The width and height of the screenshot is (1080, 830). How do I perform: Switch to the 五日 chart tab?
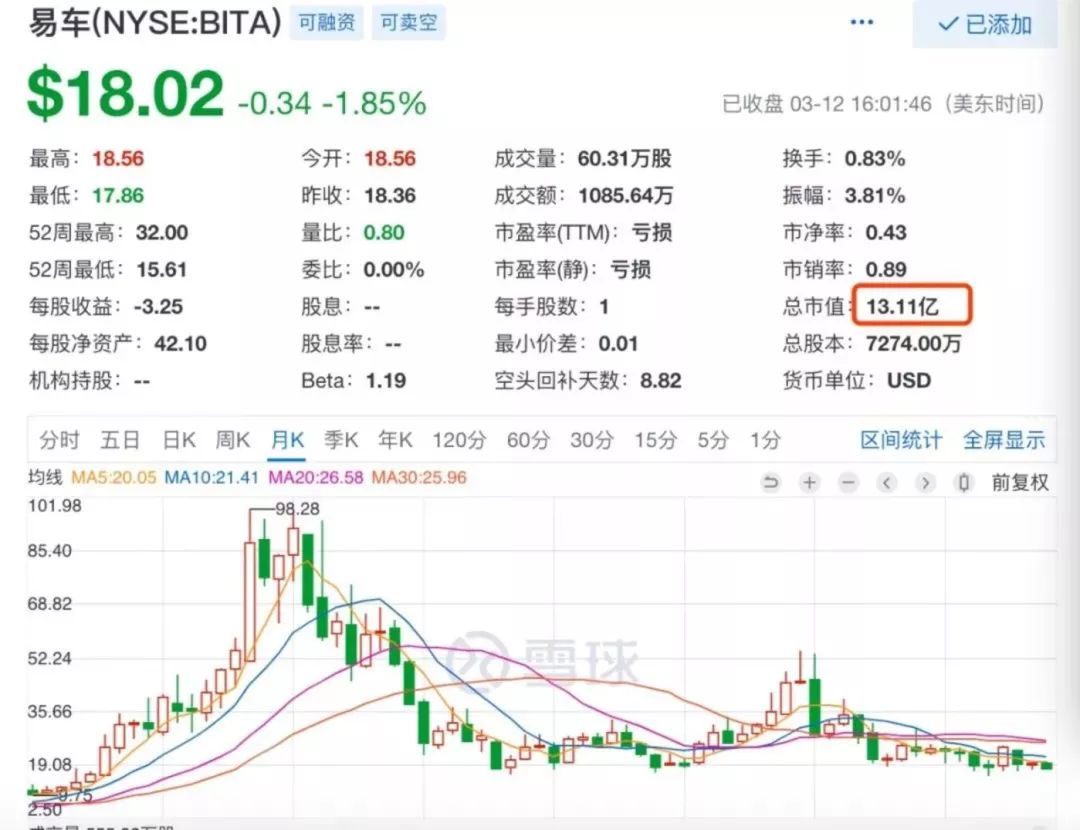point(120,439)
